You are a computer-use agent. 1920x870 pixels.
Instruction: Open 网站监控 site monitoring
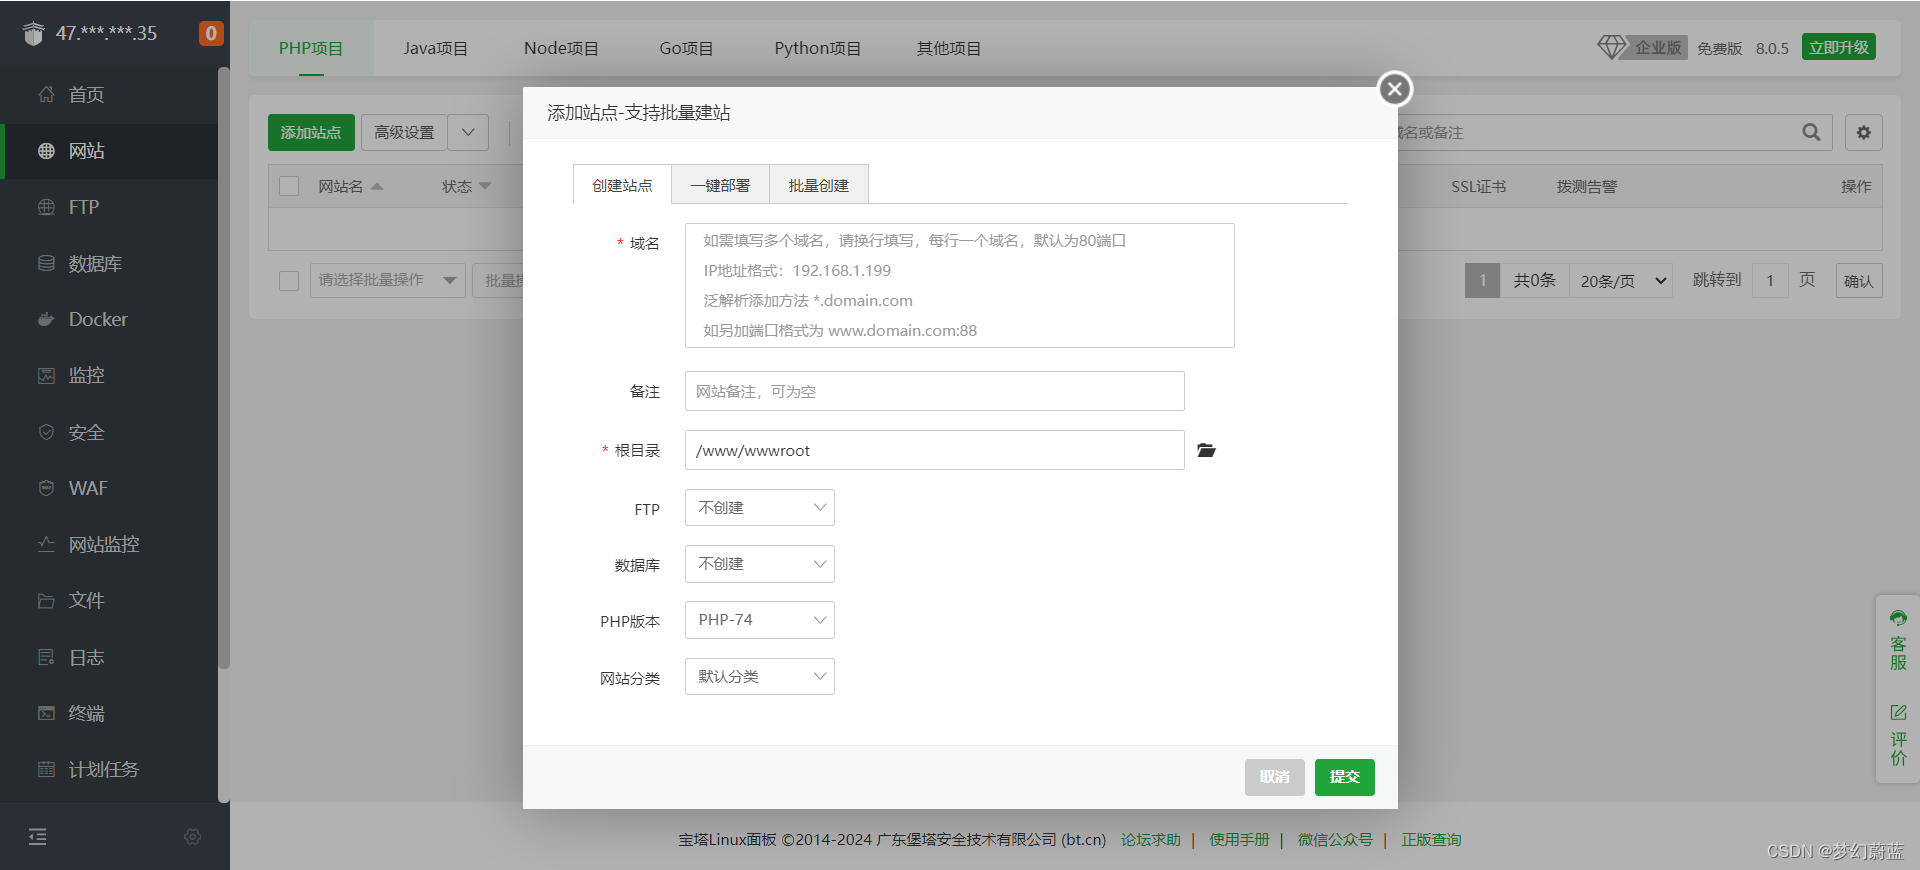click(x=108, y=544)
